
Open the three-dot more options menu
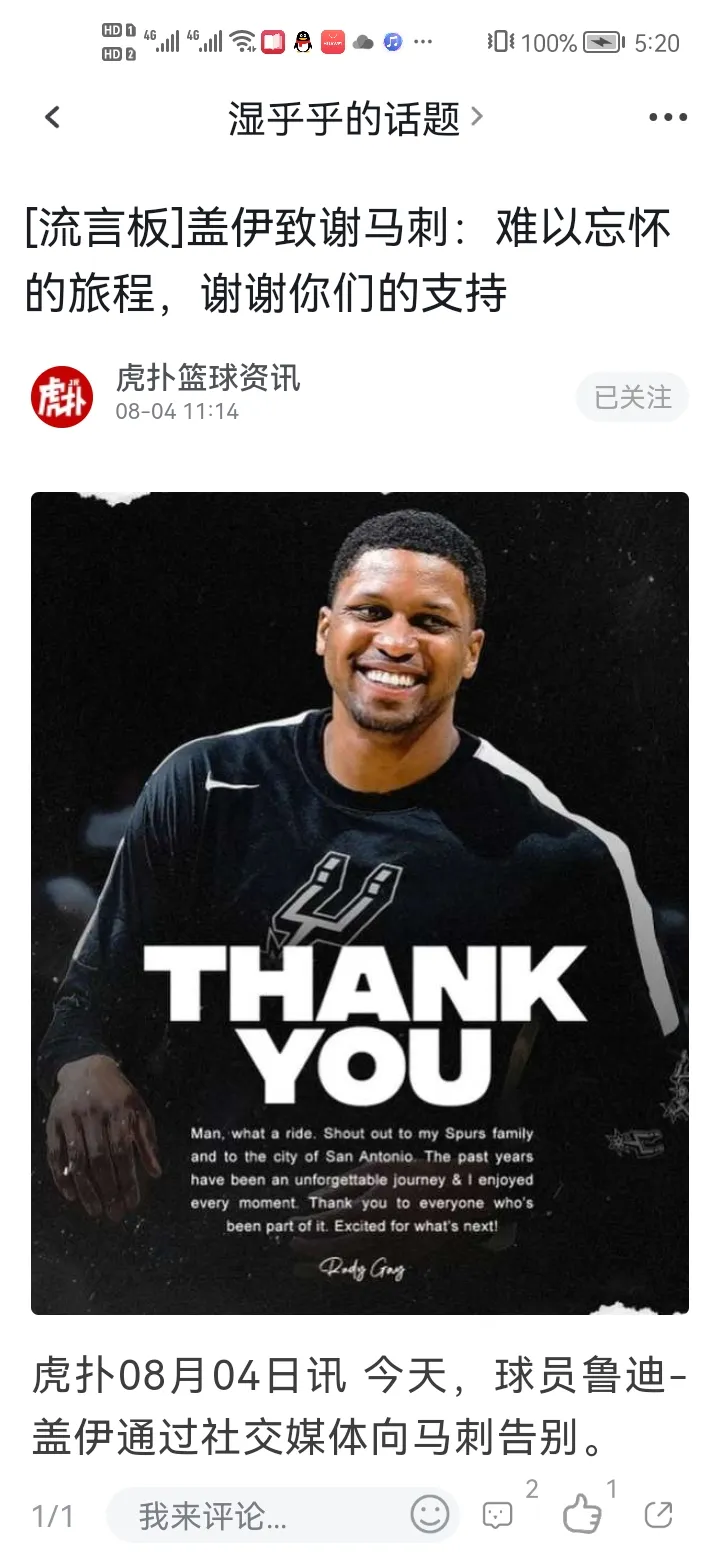click(667, 118)
